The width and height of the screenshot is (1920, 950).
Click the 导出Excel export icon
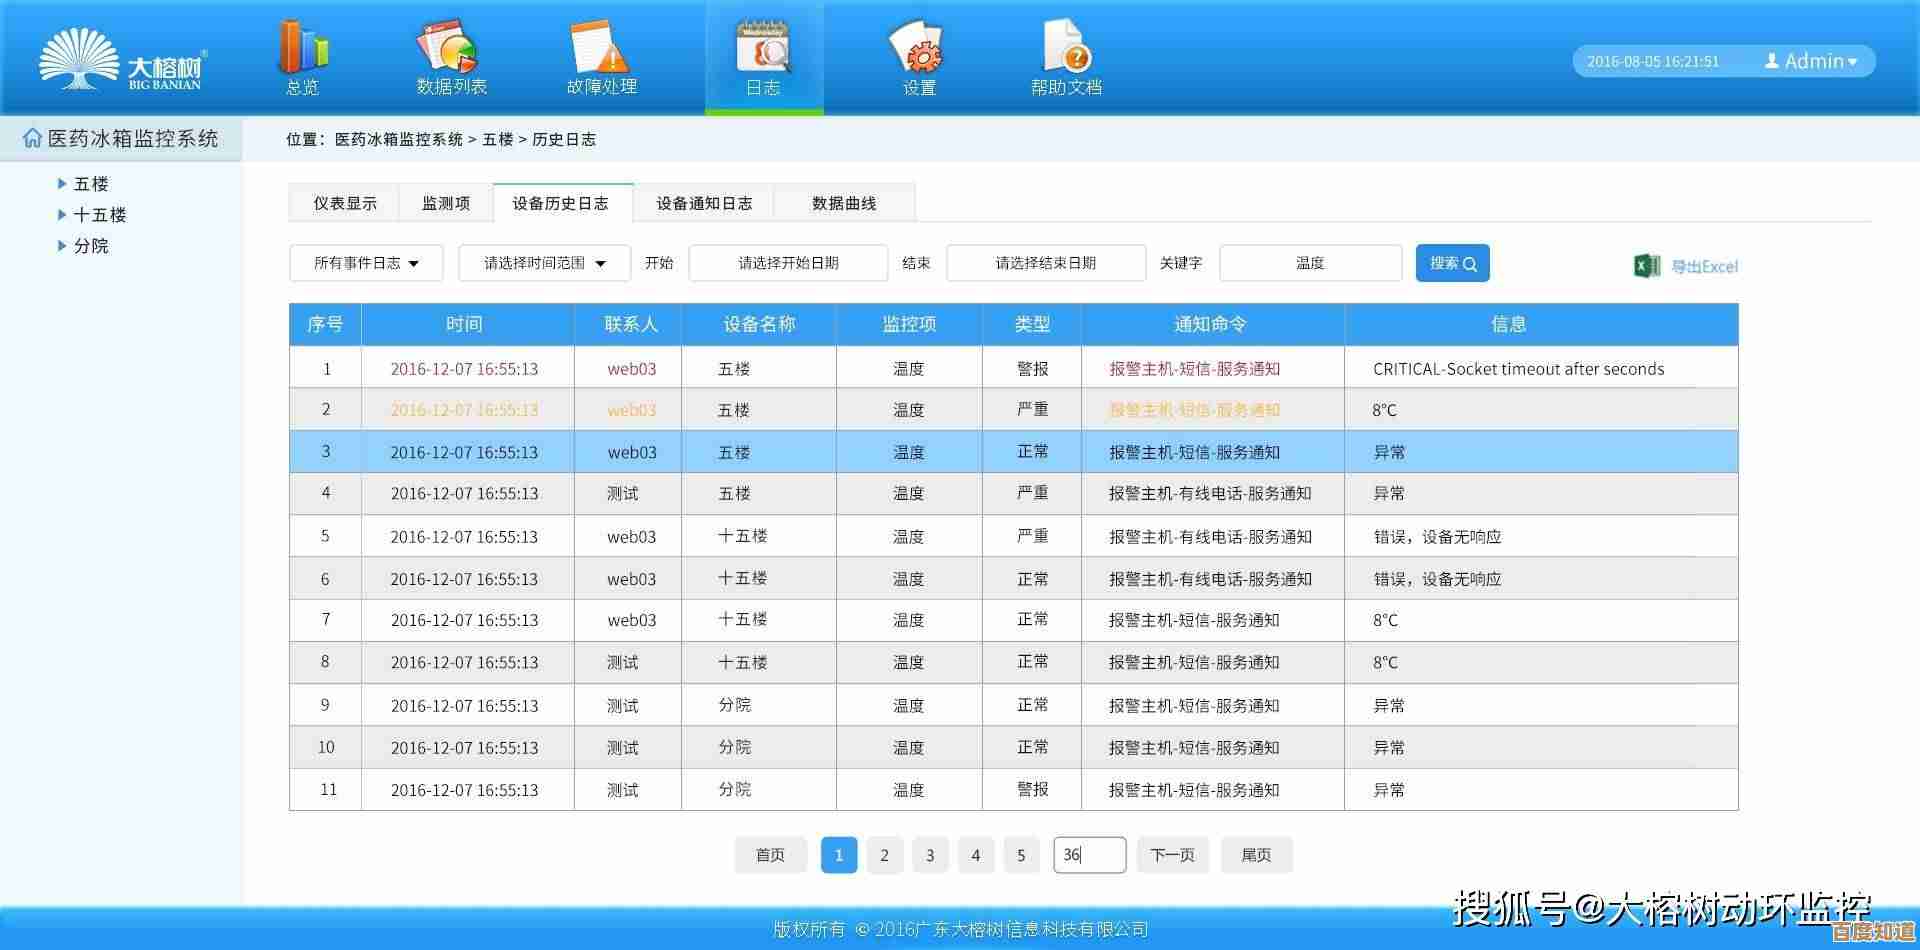1647,266
